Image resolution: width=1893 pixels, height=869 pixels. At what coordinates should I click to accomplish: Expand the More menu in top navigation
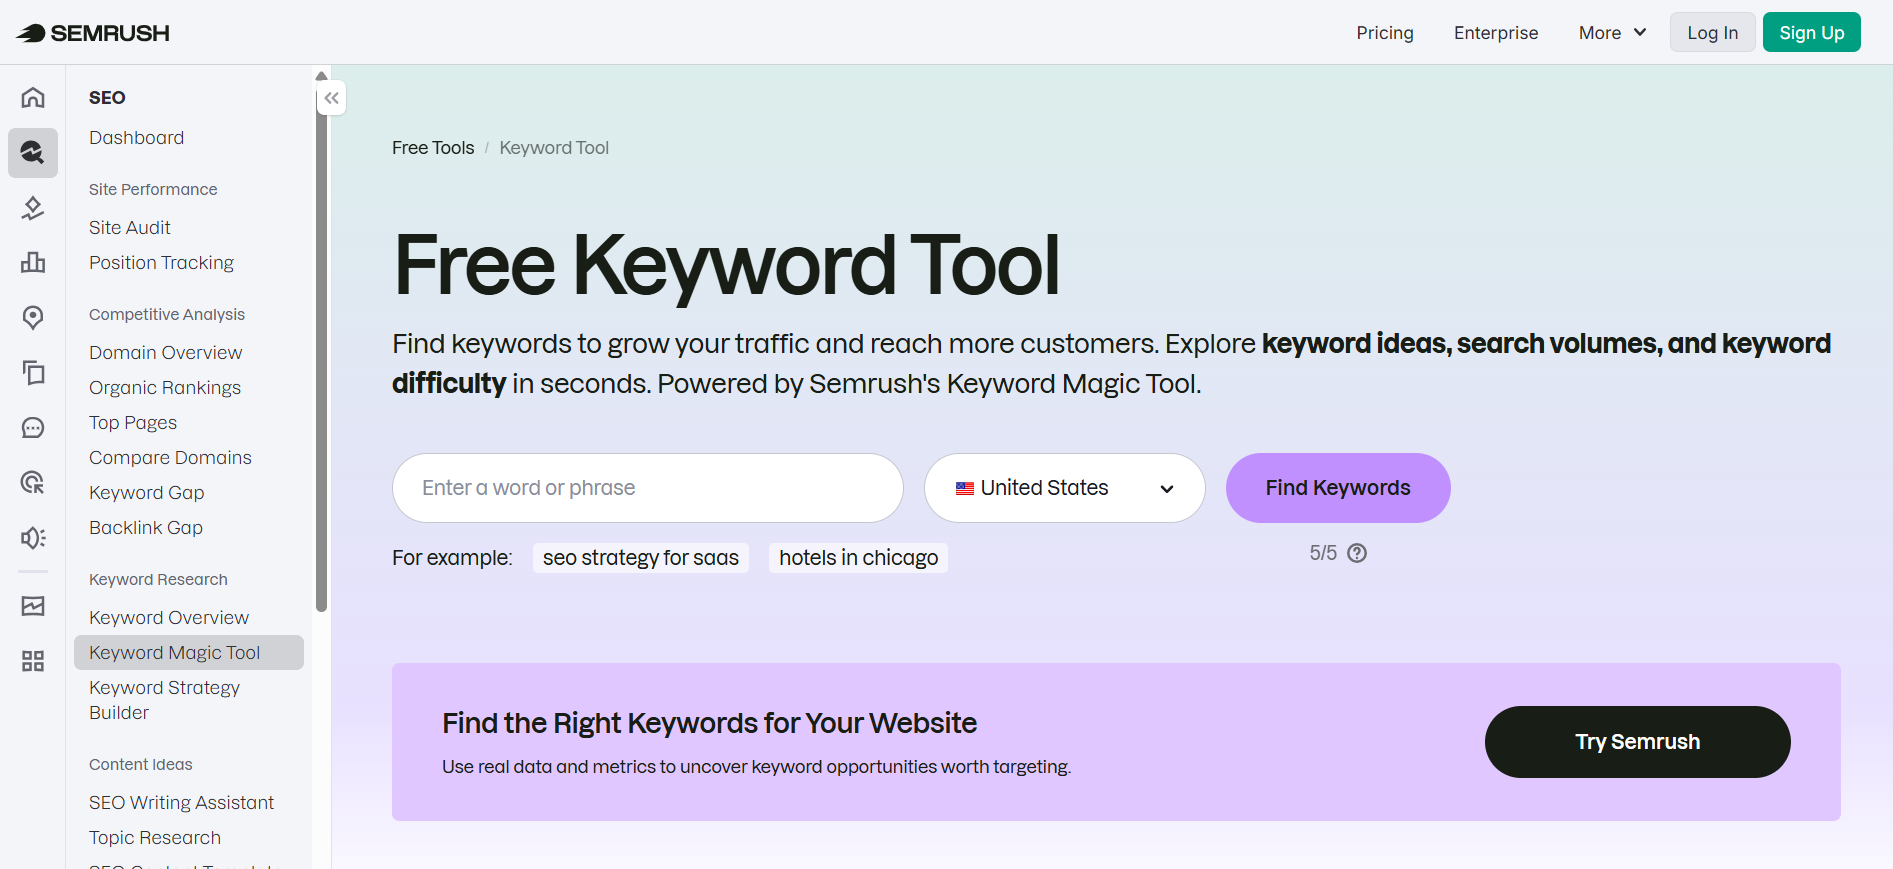(x=1611, y=33)
